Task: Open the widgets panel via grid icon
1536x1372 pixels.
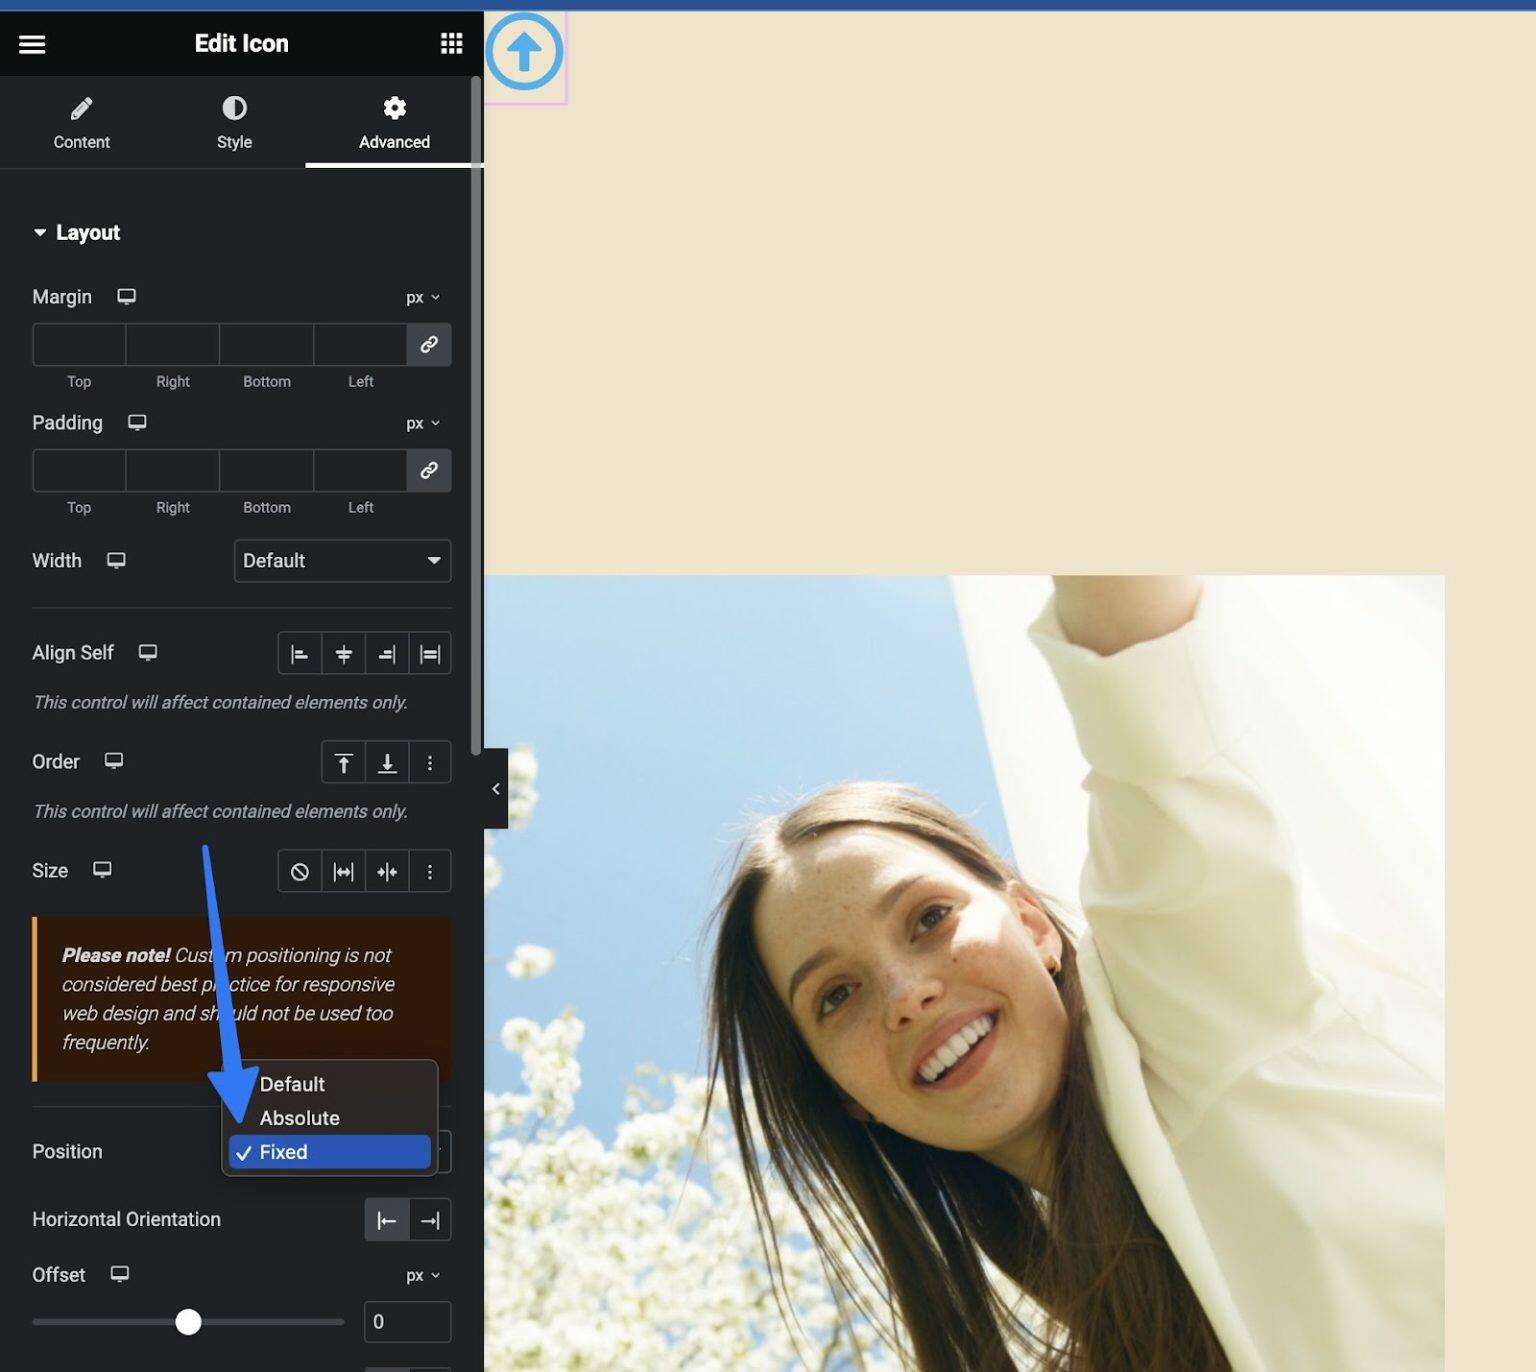Action: tap(451, 43)
